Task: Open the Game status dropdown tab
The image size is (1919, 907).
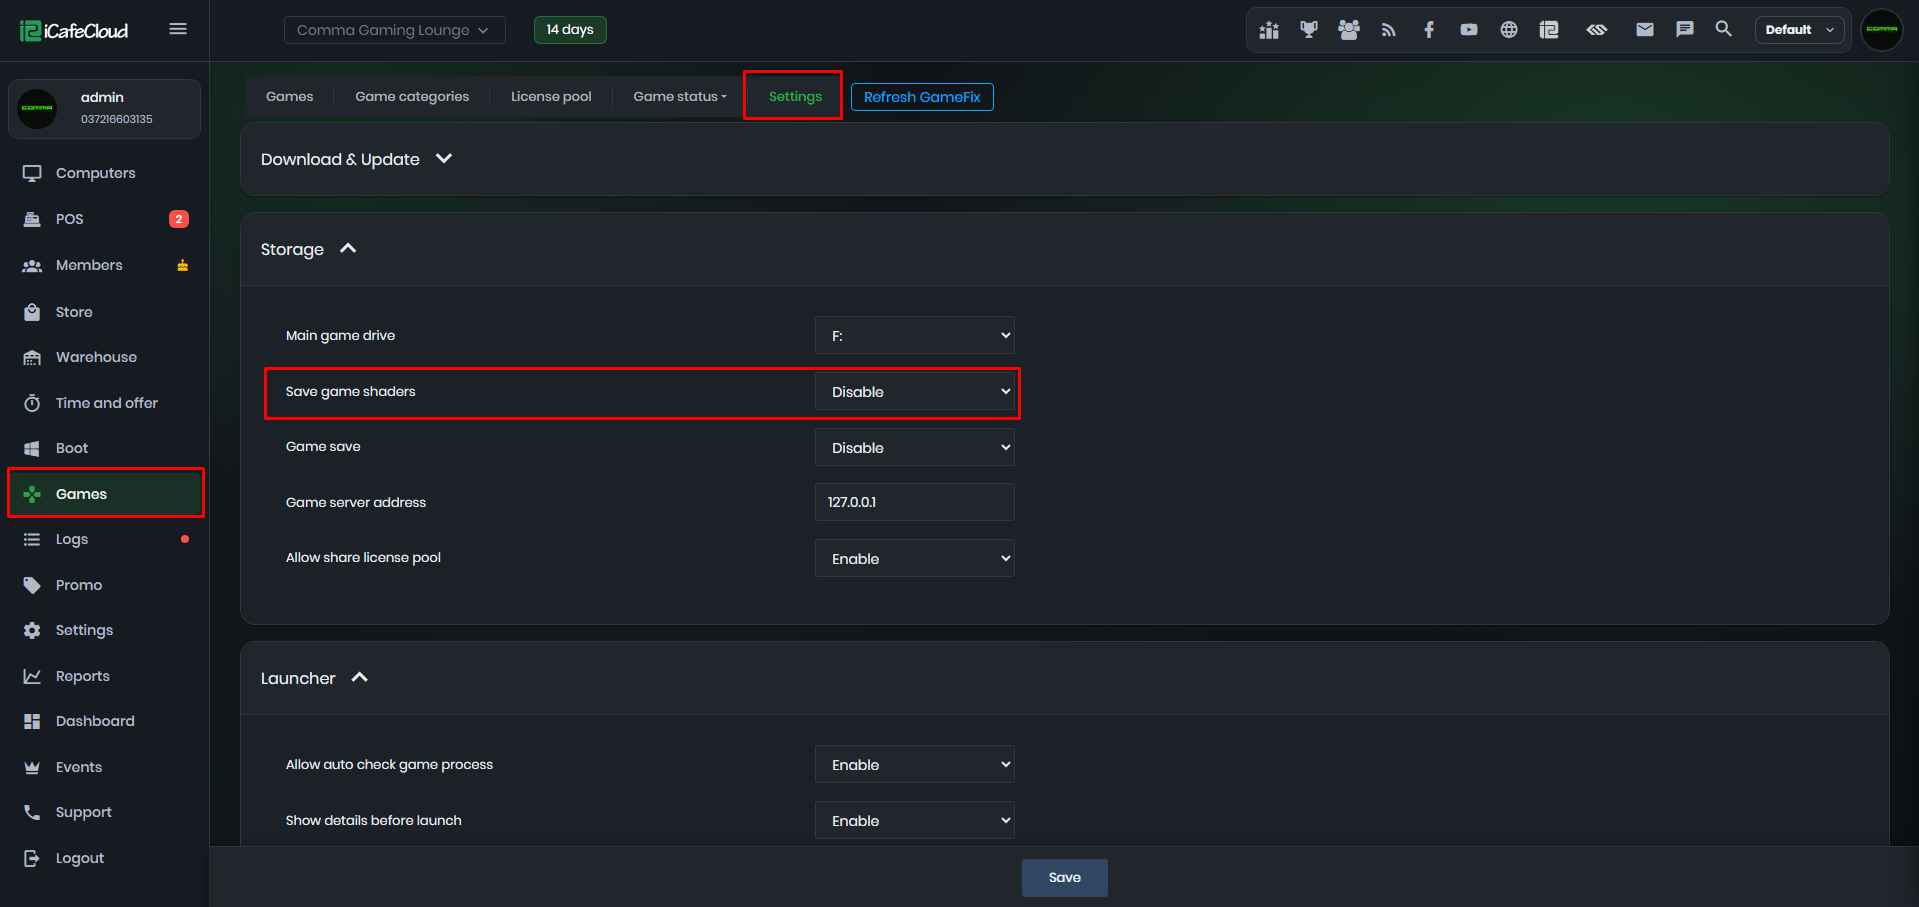Action: tap(680, 97)
